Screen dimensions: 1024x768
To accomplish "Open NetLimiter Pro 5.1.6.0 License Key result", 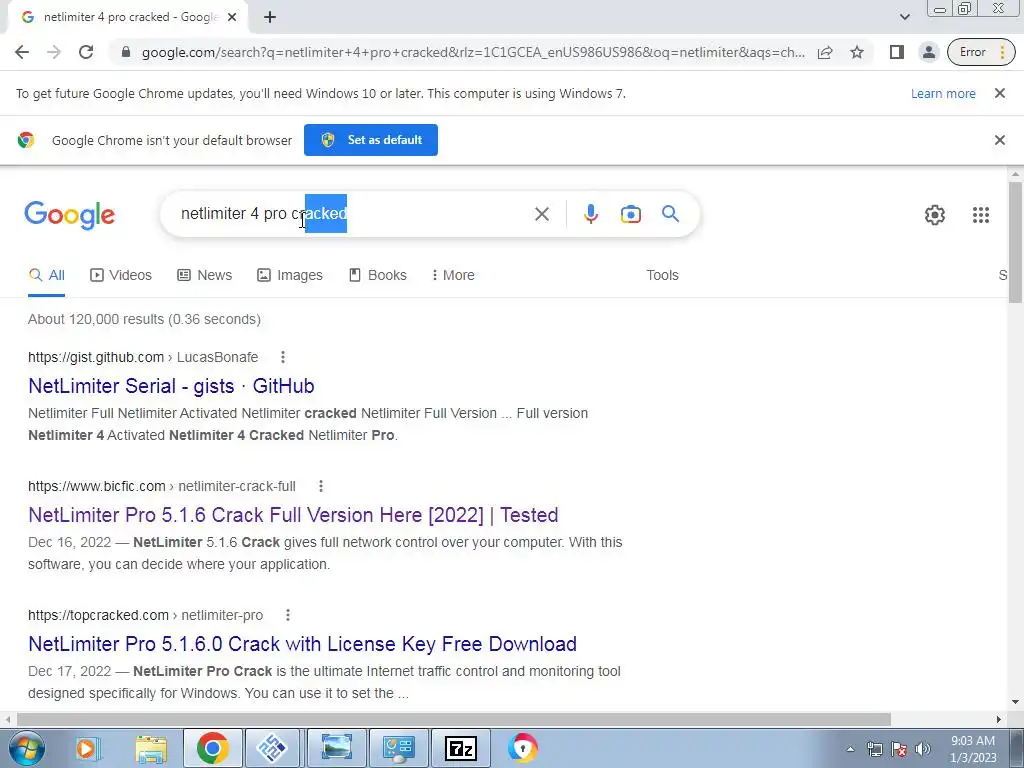I will pos(302,644).
